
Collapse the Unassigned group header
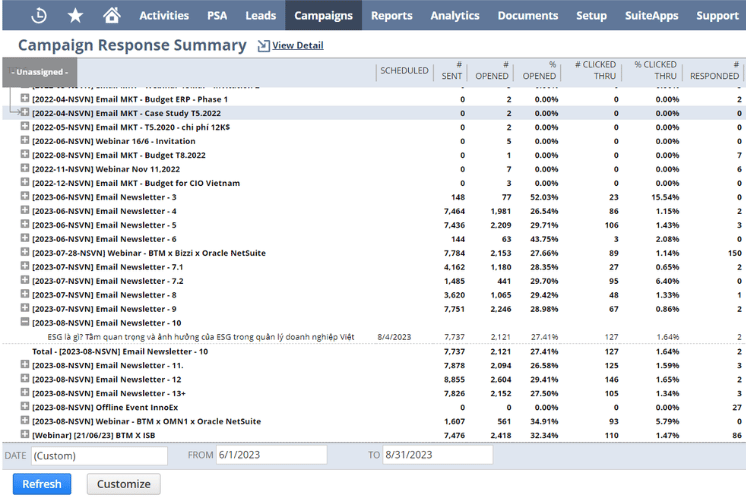click(x=39, y=72)
